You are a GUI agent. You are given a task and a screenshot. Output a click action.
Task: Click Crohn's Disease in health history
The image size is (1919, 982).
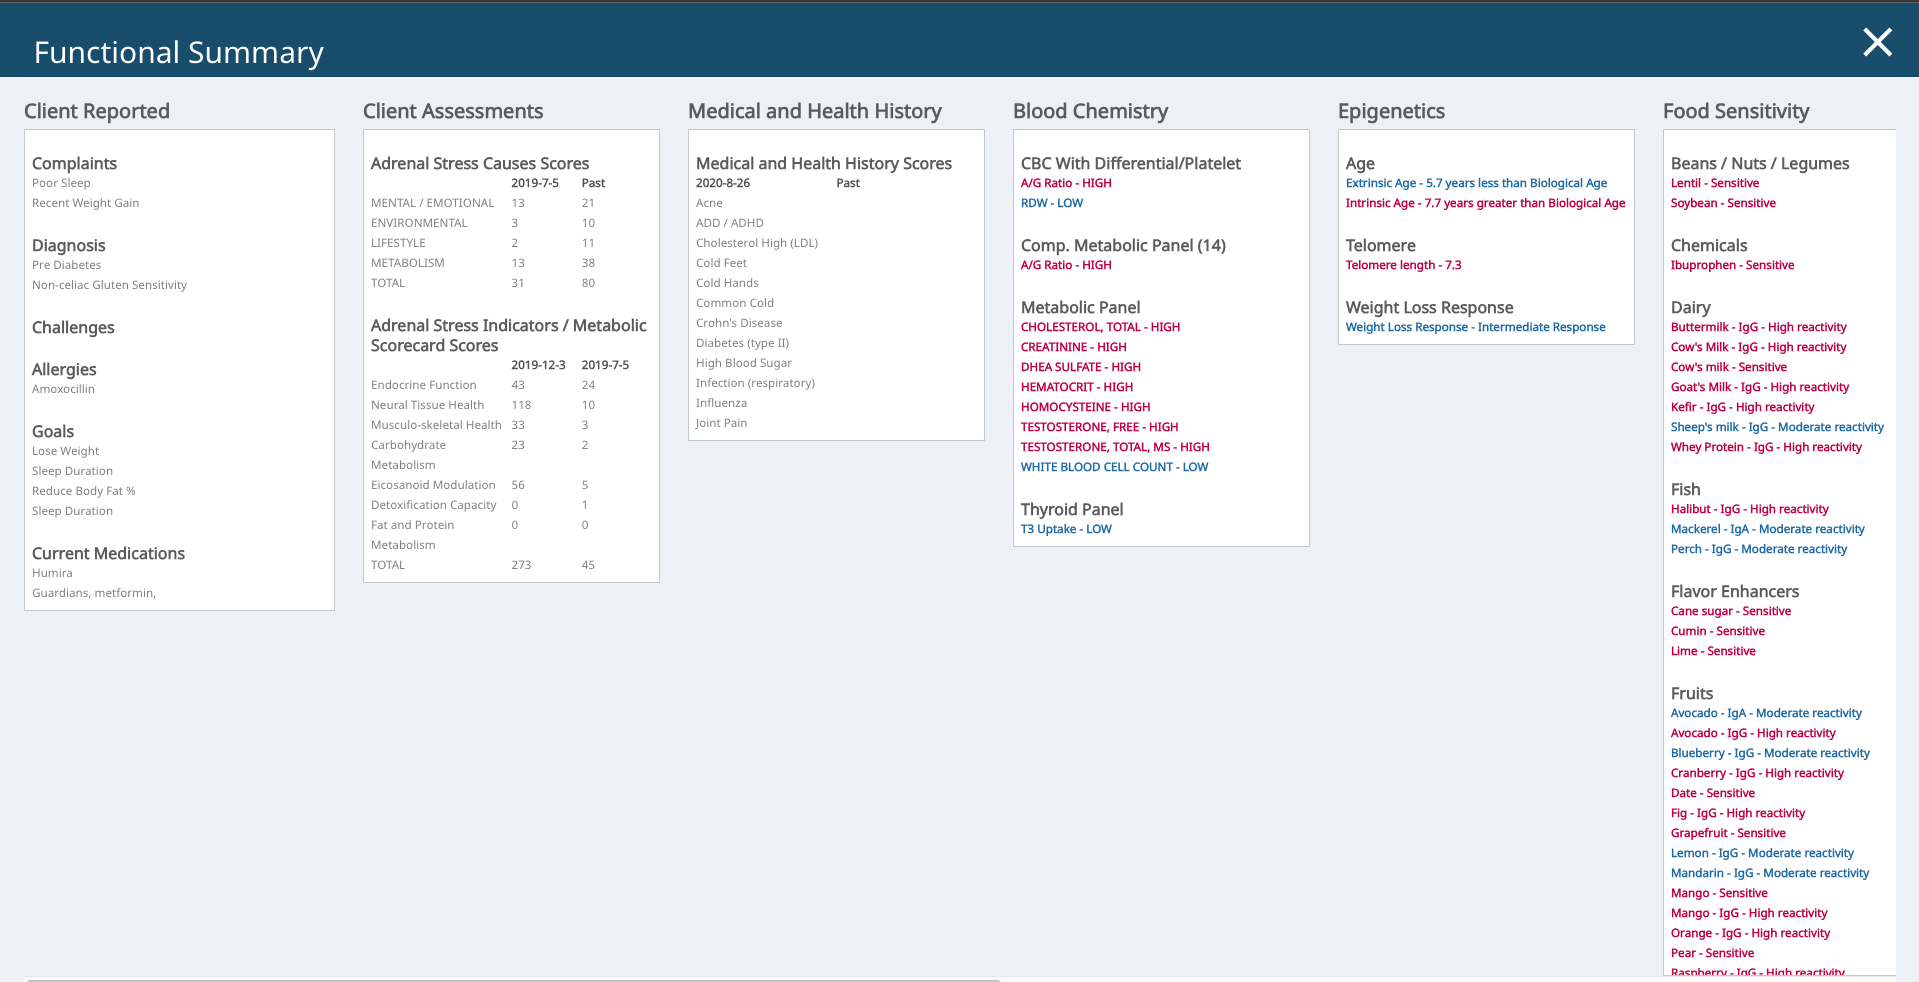pyautogui.click(x=739, y=323)
